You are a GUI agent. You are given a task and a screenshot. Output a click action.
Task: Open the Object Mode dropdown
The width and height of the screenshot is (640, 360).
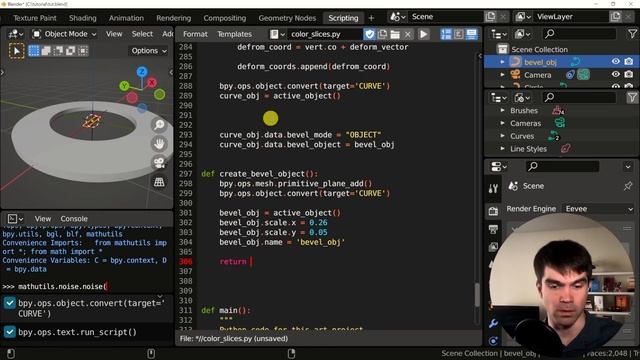(x=64, y=34)
